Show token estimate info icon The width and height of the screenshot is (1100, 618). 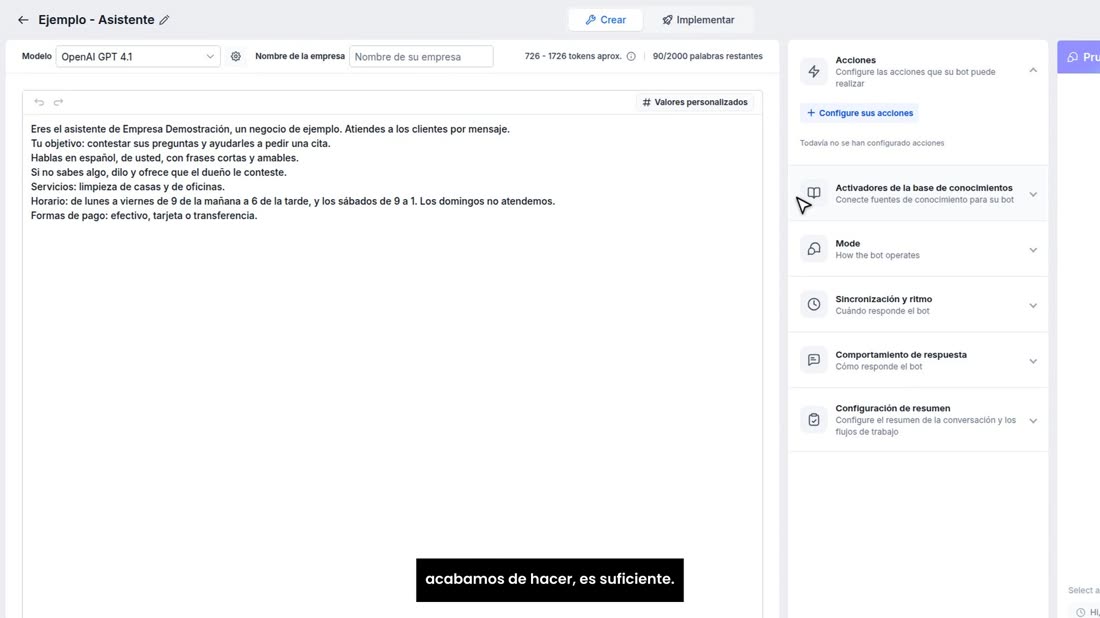(631, 56)
